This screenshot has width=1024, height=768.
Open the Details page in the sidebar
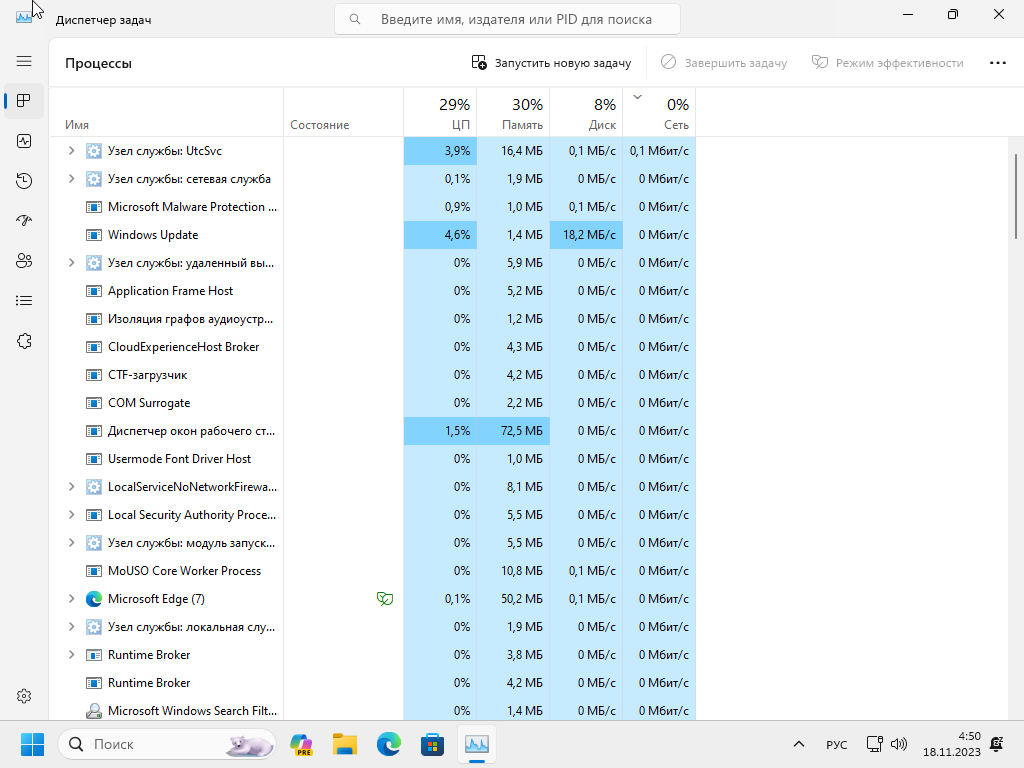(24, 301)
